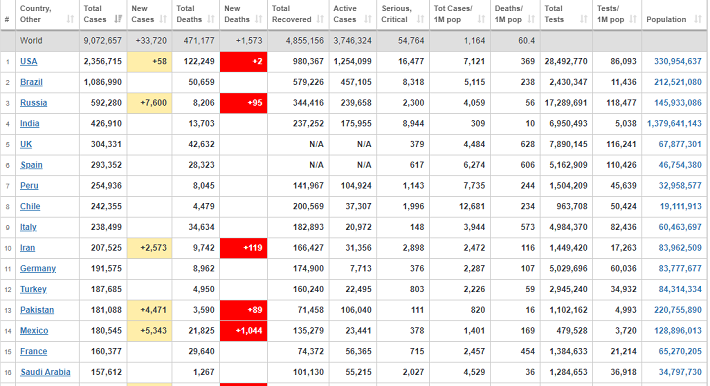Open Germany country page link
The height and width of the screenshot is (386, 710).
(x=38, y=269)
